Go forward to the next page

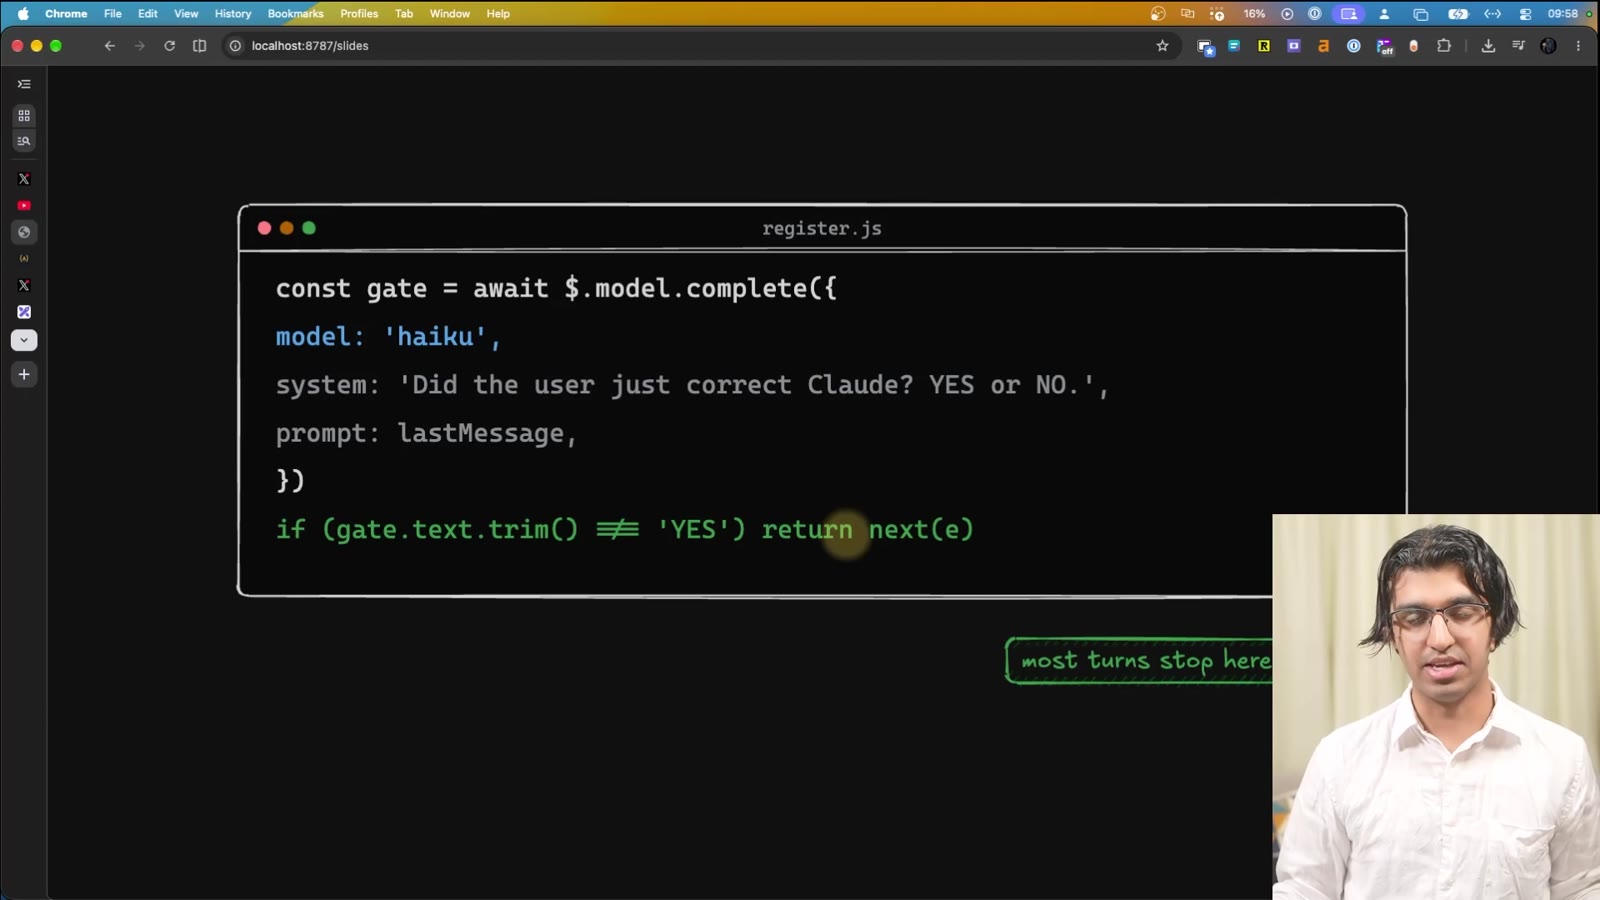click(140, 46)
